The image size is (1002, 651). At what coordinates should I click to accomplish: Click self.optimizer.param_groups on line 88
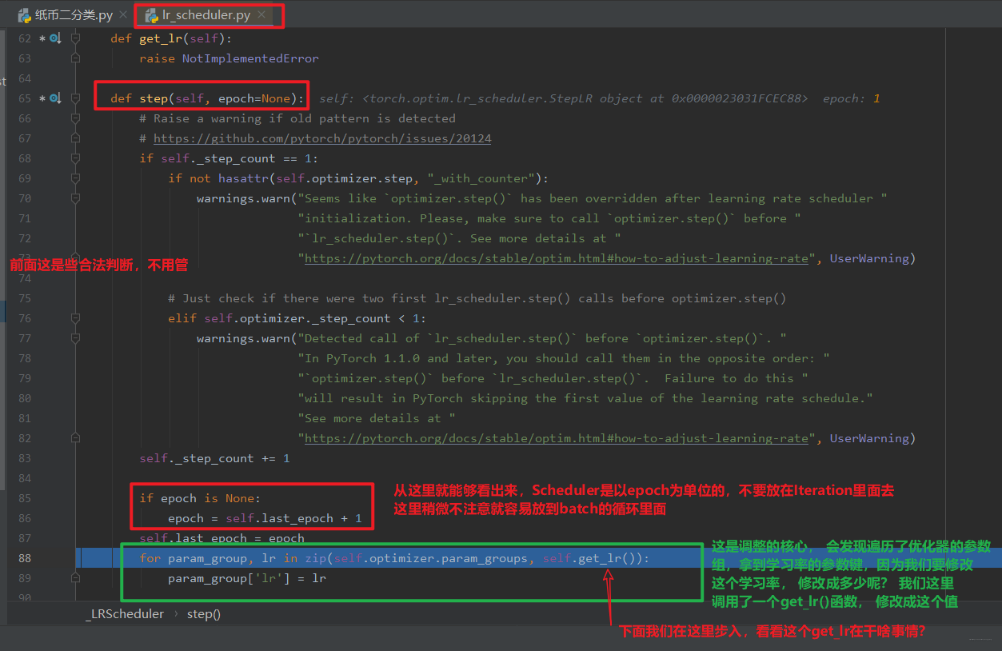pos(431,558)
